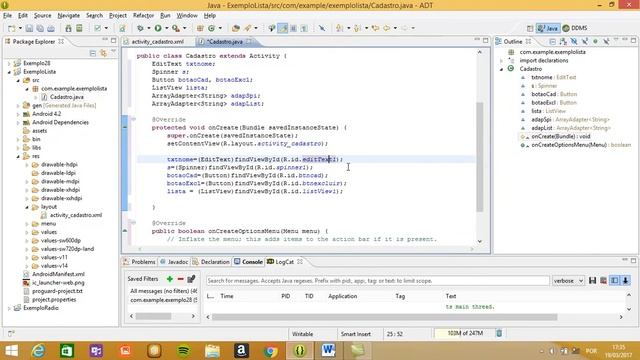640x360 pixels.
Task: Select the Java perspective button
Action: 548,28
